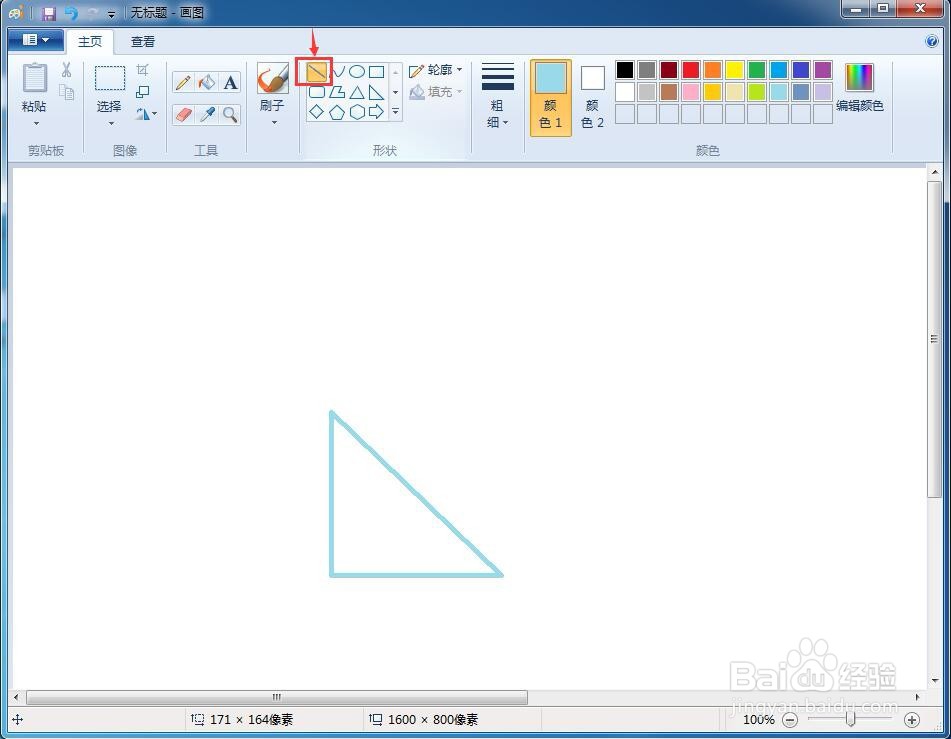The width and height of the screenshot is (951, 739).
Task: Expand the Paste dropdown arrow
Action: 36,123
